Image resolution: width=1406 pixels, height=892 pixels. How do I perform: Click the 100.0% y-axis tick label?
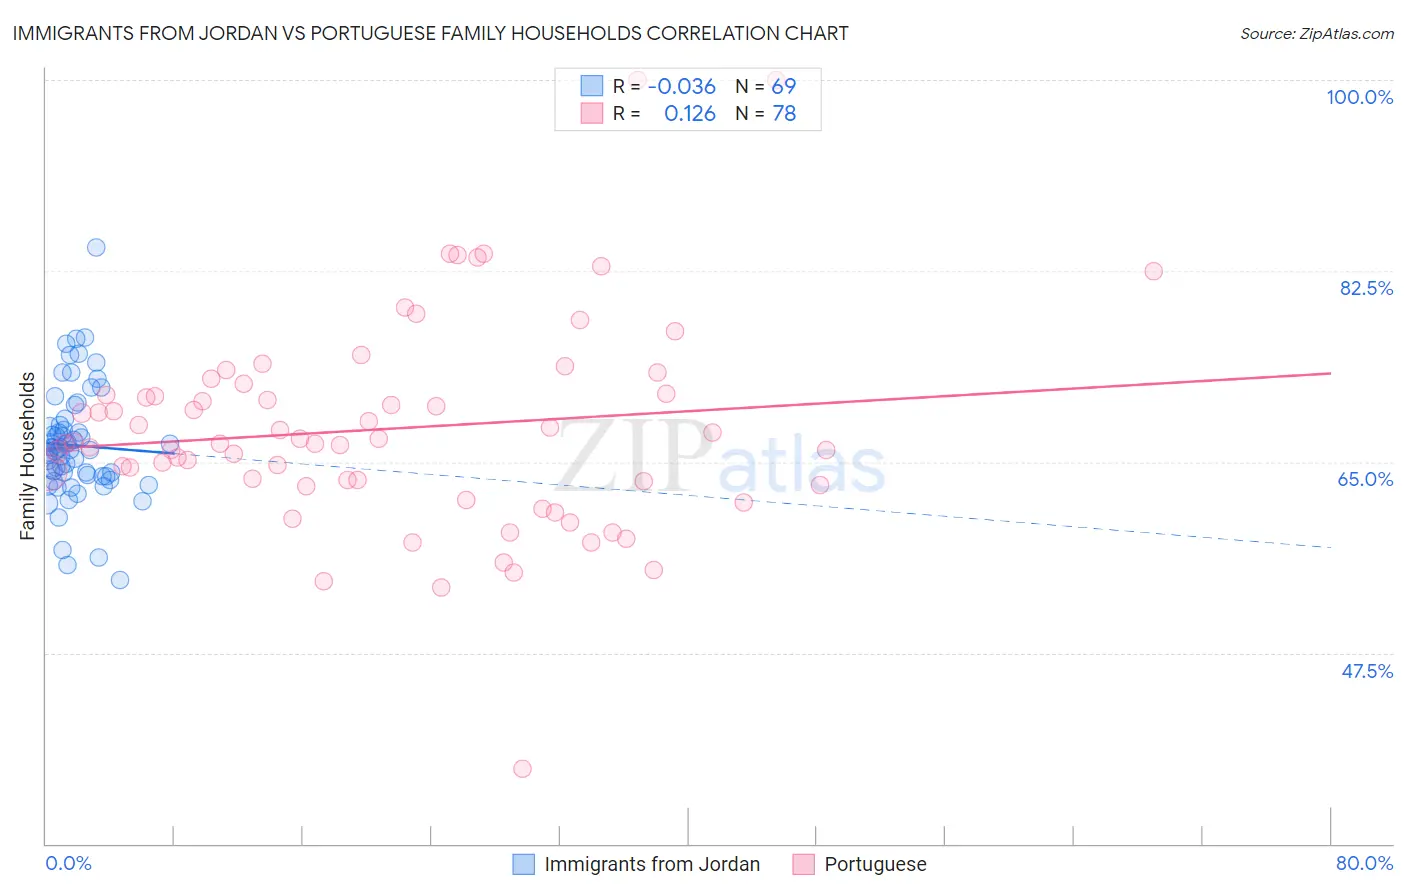click(x=1359, y=97)
